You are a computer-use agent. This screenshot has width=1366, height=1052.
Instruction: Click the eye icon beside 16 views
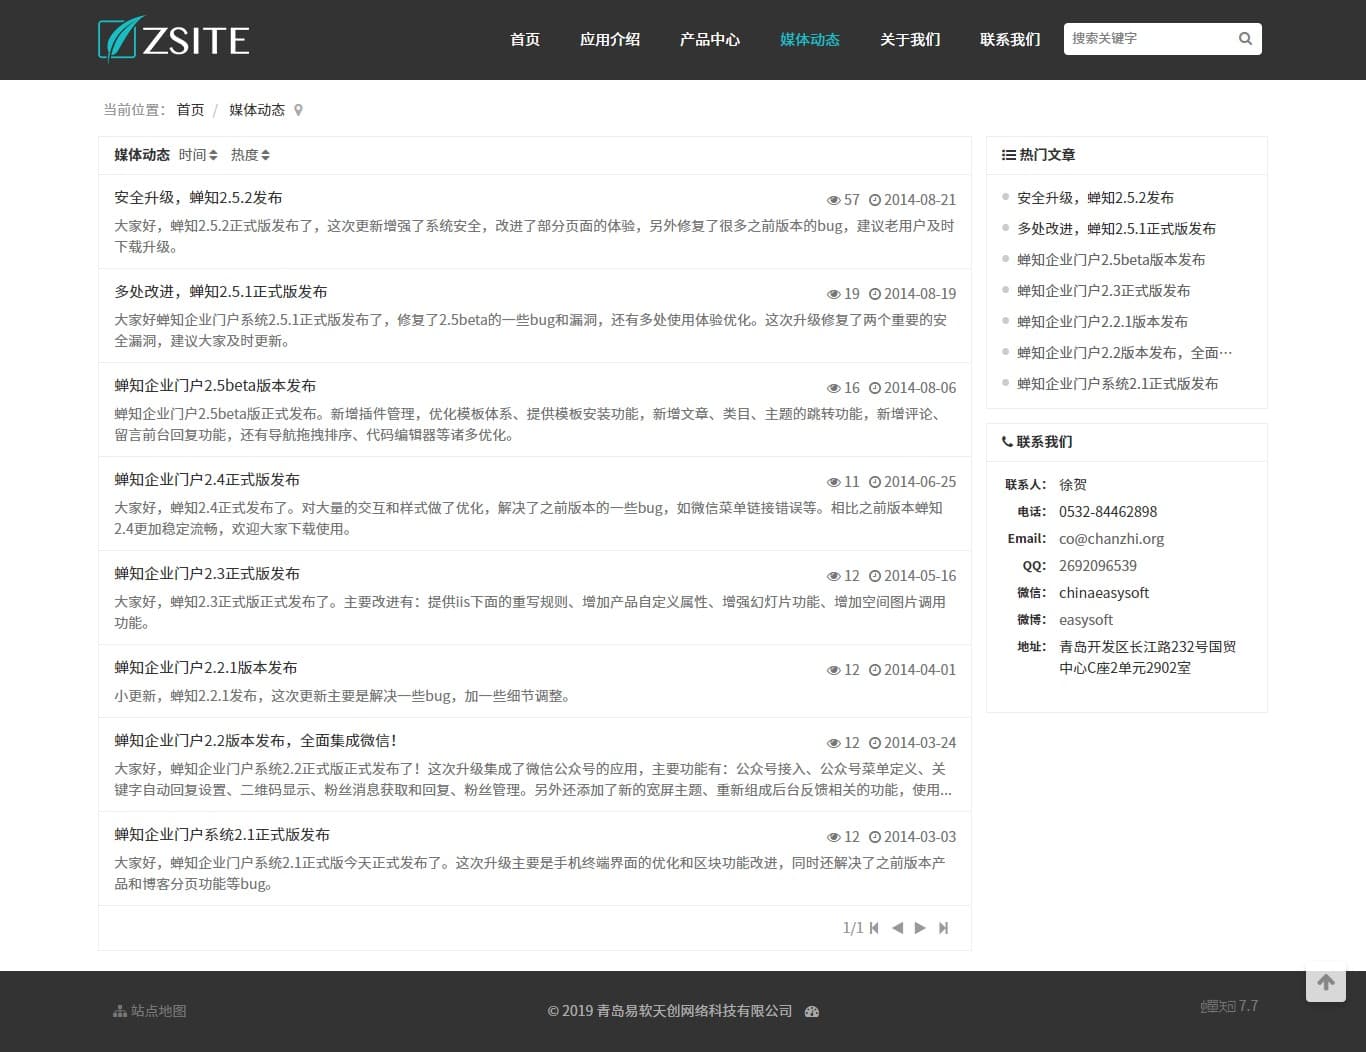834,388
